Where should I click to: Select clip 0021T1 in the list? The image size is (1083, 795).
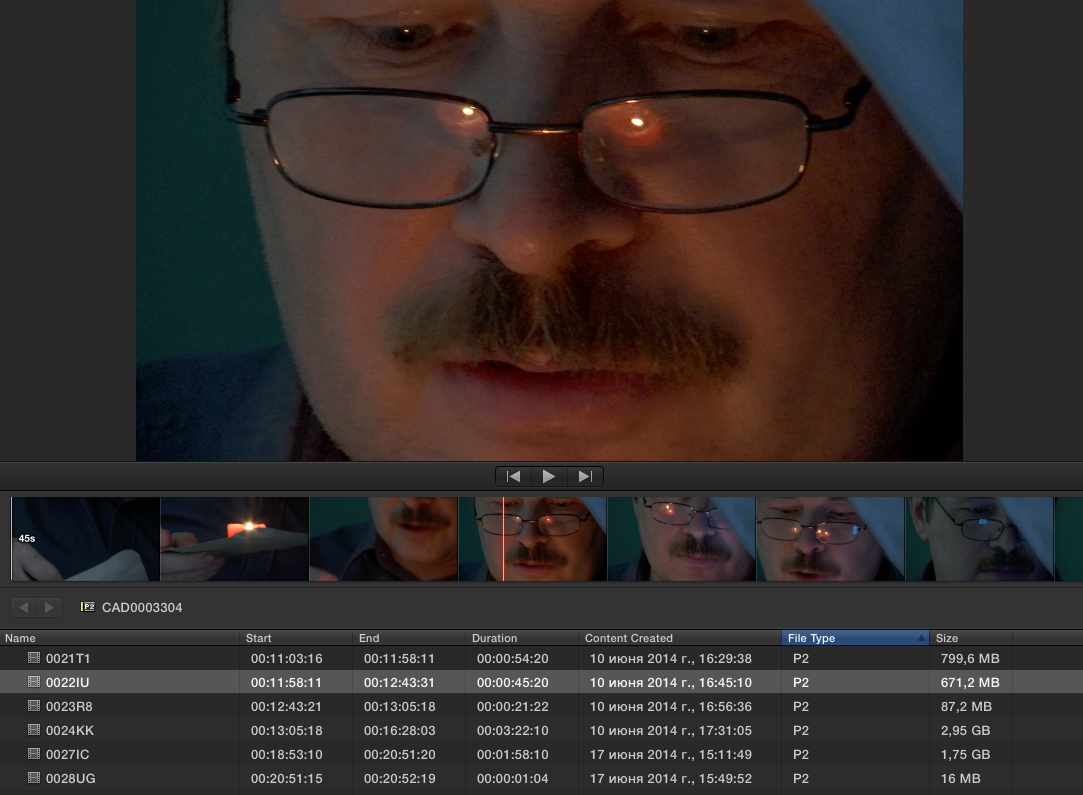click(542, 658)
